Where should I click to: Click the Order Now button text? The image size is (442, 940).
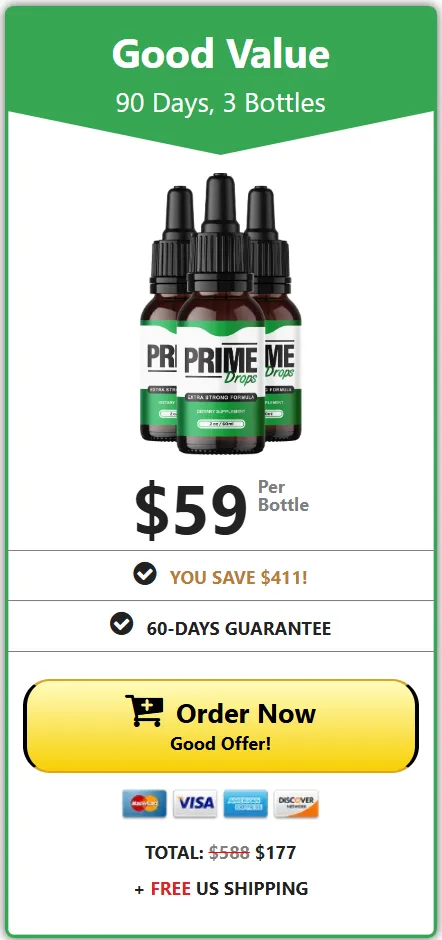tap(246, 713)
